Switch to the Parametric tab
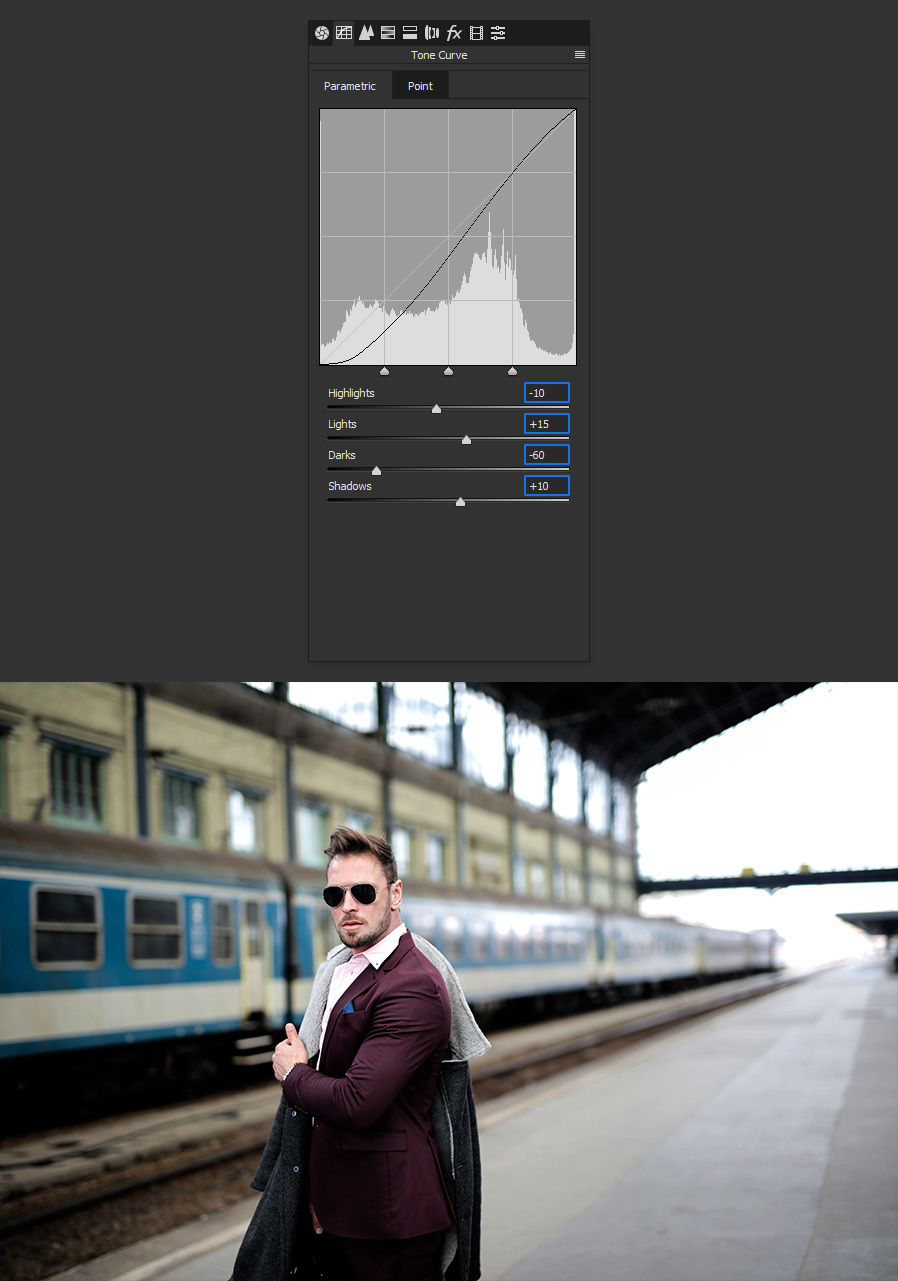The width and height of the screenshot is (898, 1281). [x=350, y=86]
